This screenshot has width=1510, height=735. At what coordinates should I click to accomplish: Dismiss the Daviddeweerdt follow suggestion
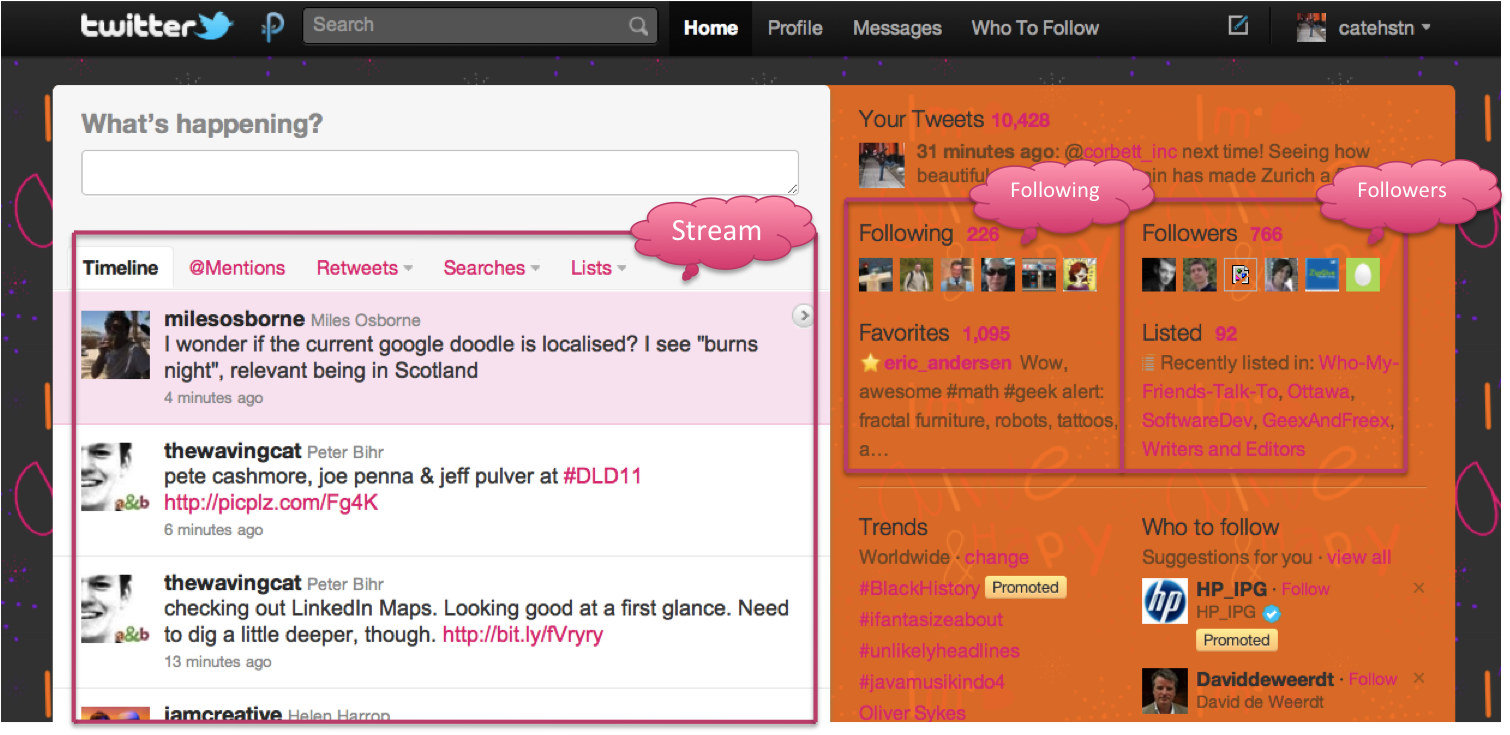coord(1418,678)
